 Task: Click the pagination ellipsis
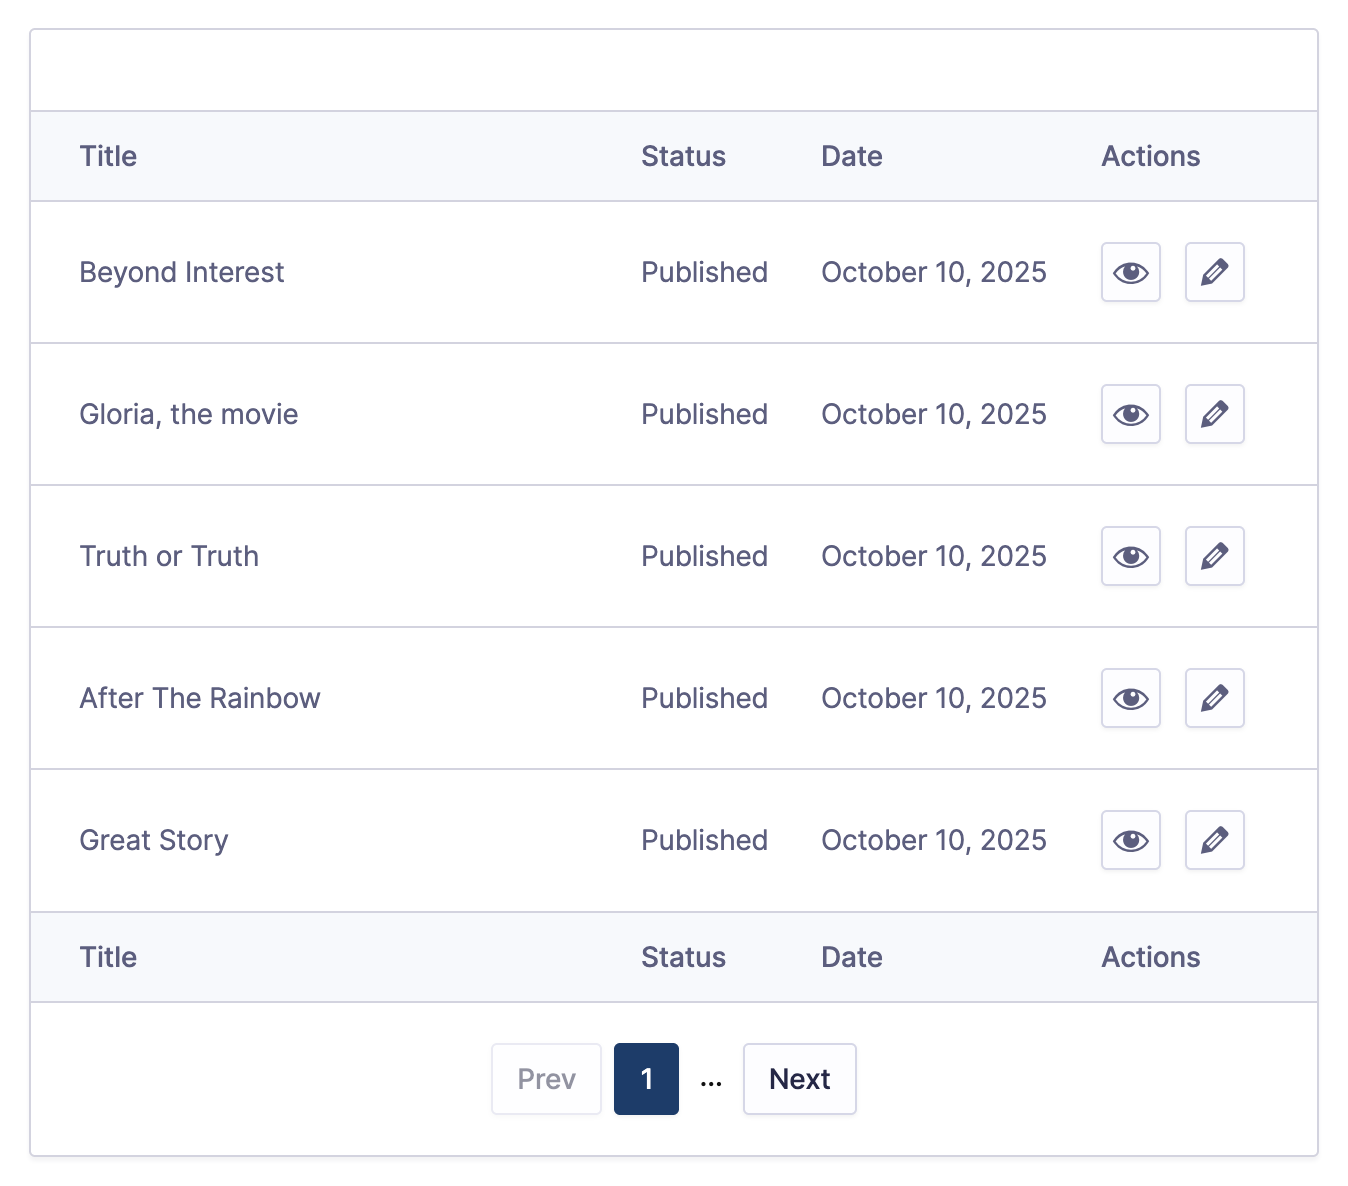(711, 1080)
